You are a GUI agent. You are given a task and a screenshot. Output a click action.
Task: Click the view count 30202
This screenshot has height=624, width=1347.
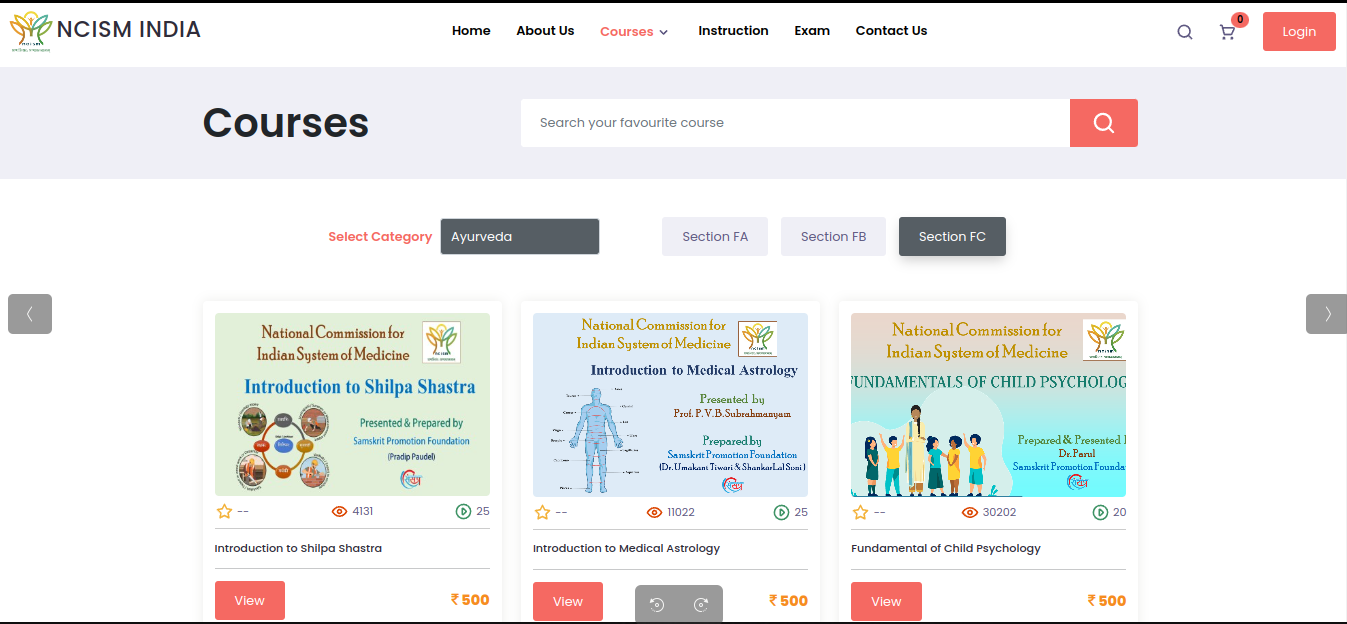coord(1000,512)
